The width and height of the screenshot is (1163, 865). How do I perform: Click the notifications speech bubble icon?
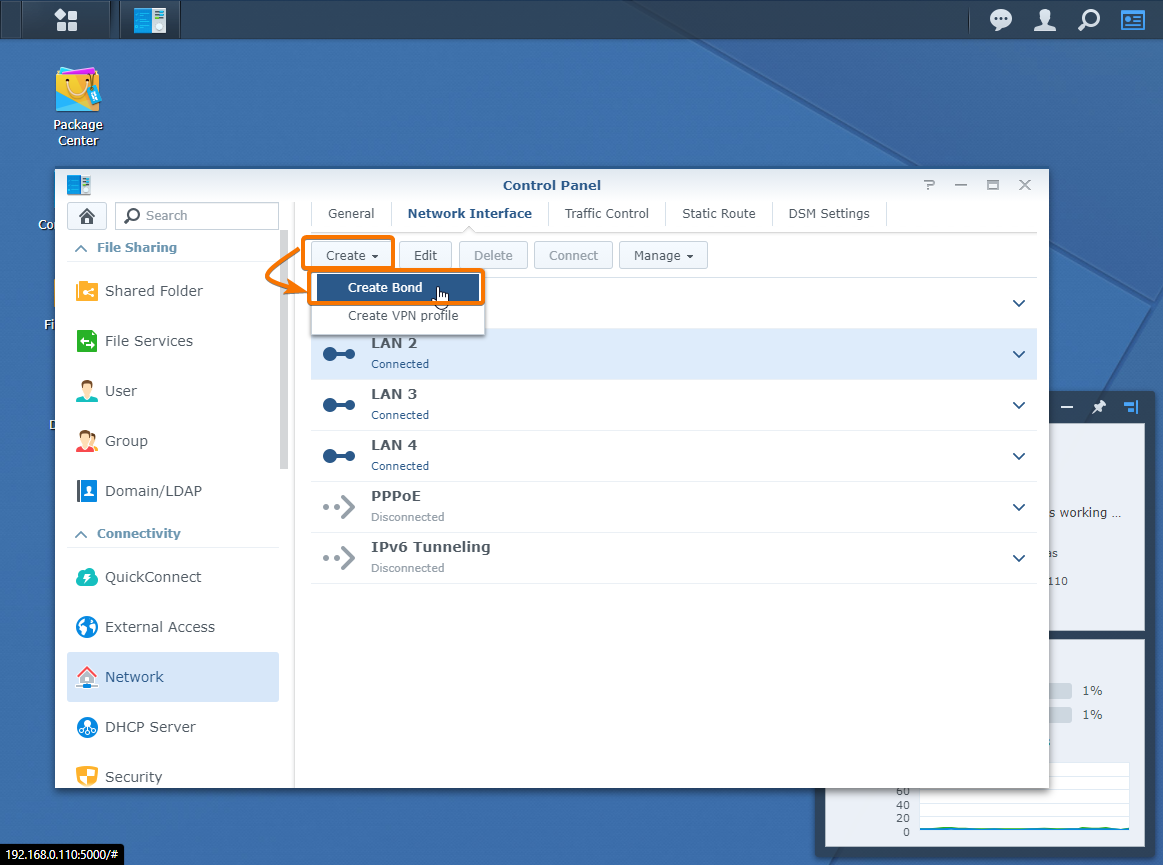point(1000,20)
